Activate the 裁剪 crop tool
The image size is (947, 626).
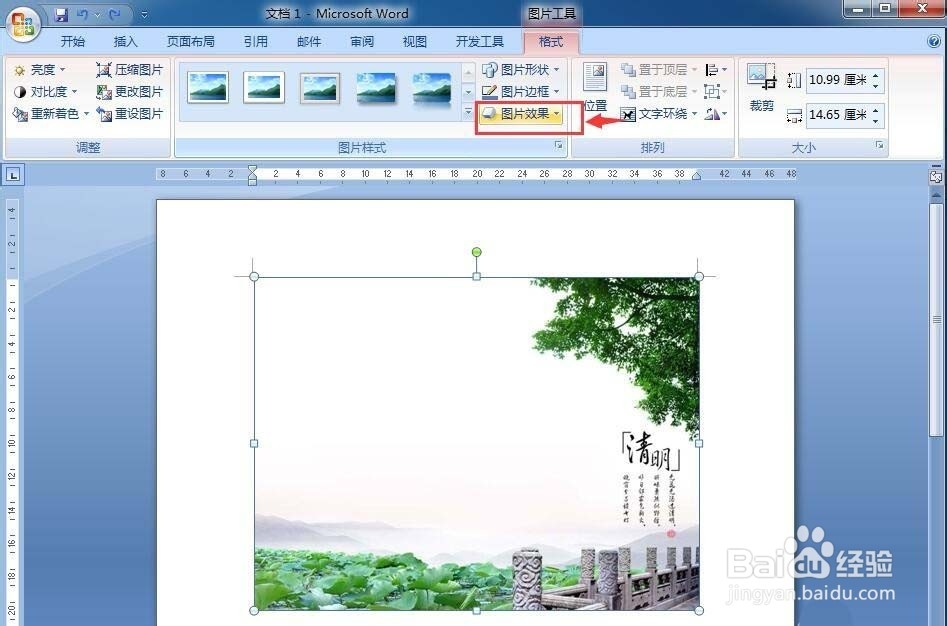pos(761,88)
